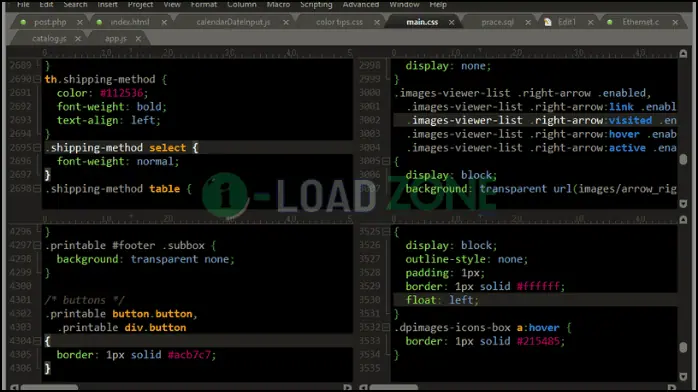The width and height of the screenshot is (698, 392).
Task: Switch to the calendarDateInput.js tab
Action: 233,22
